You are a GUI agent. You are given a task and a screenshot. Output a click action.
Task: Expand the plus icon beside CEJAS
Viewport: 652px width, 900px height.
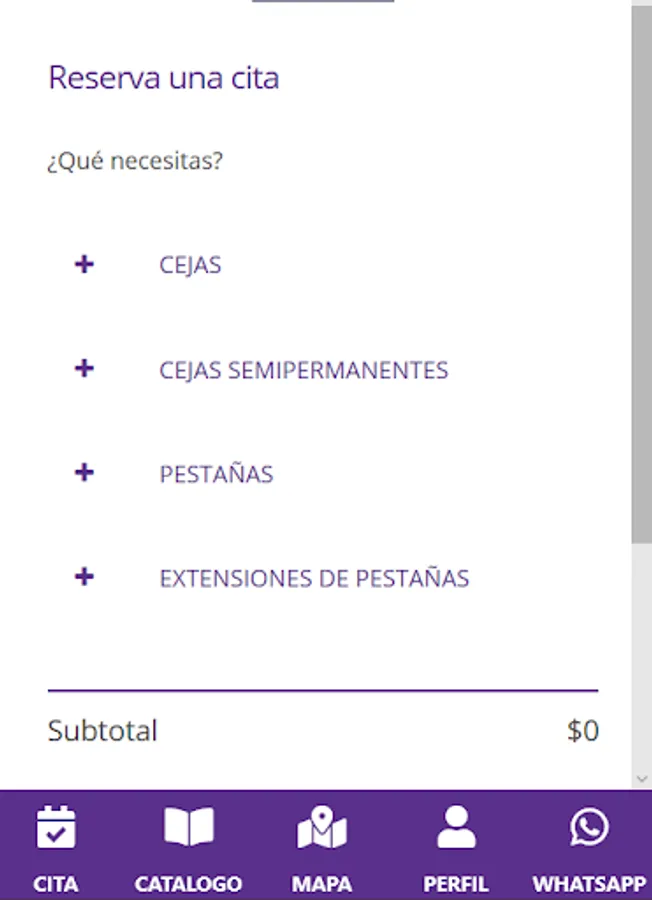tap(84, 265)
